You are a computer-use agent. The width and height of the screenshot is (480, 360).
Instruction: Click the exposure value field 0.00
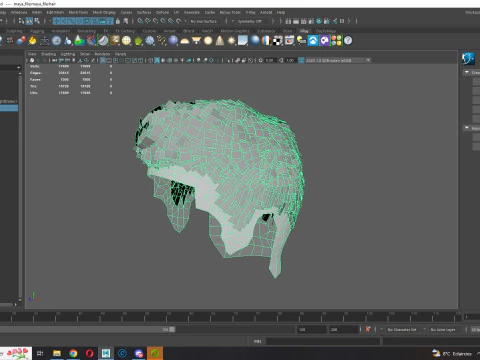point(269,60)
